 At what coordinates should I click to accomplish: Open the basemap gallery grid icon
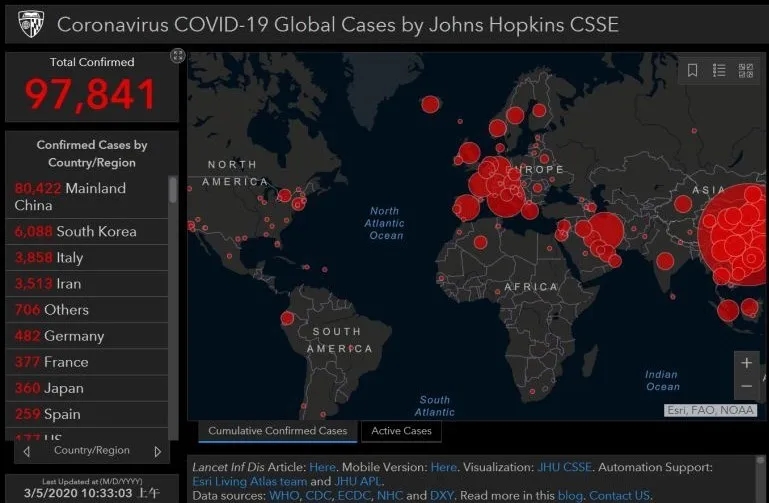click(745, 70)
